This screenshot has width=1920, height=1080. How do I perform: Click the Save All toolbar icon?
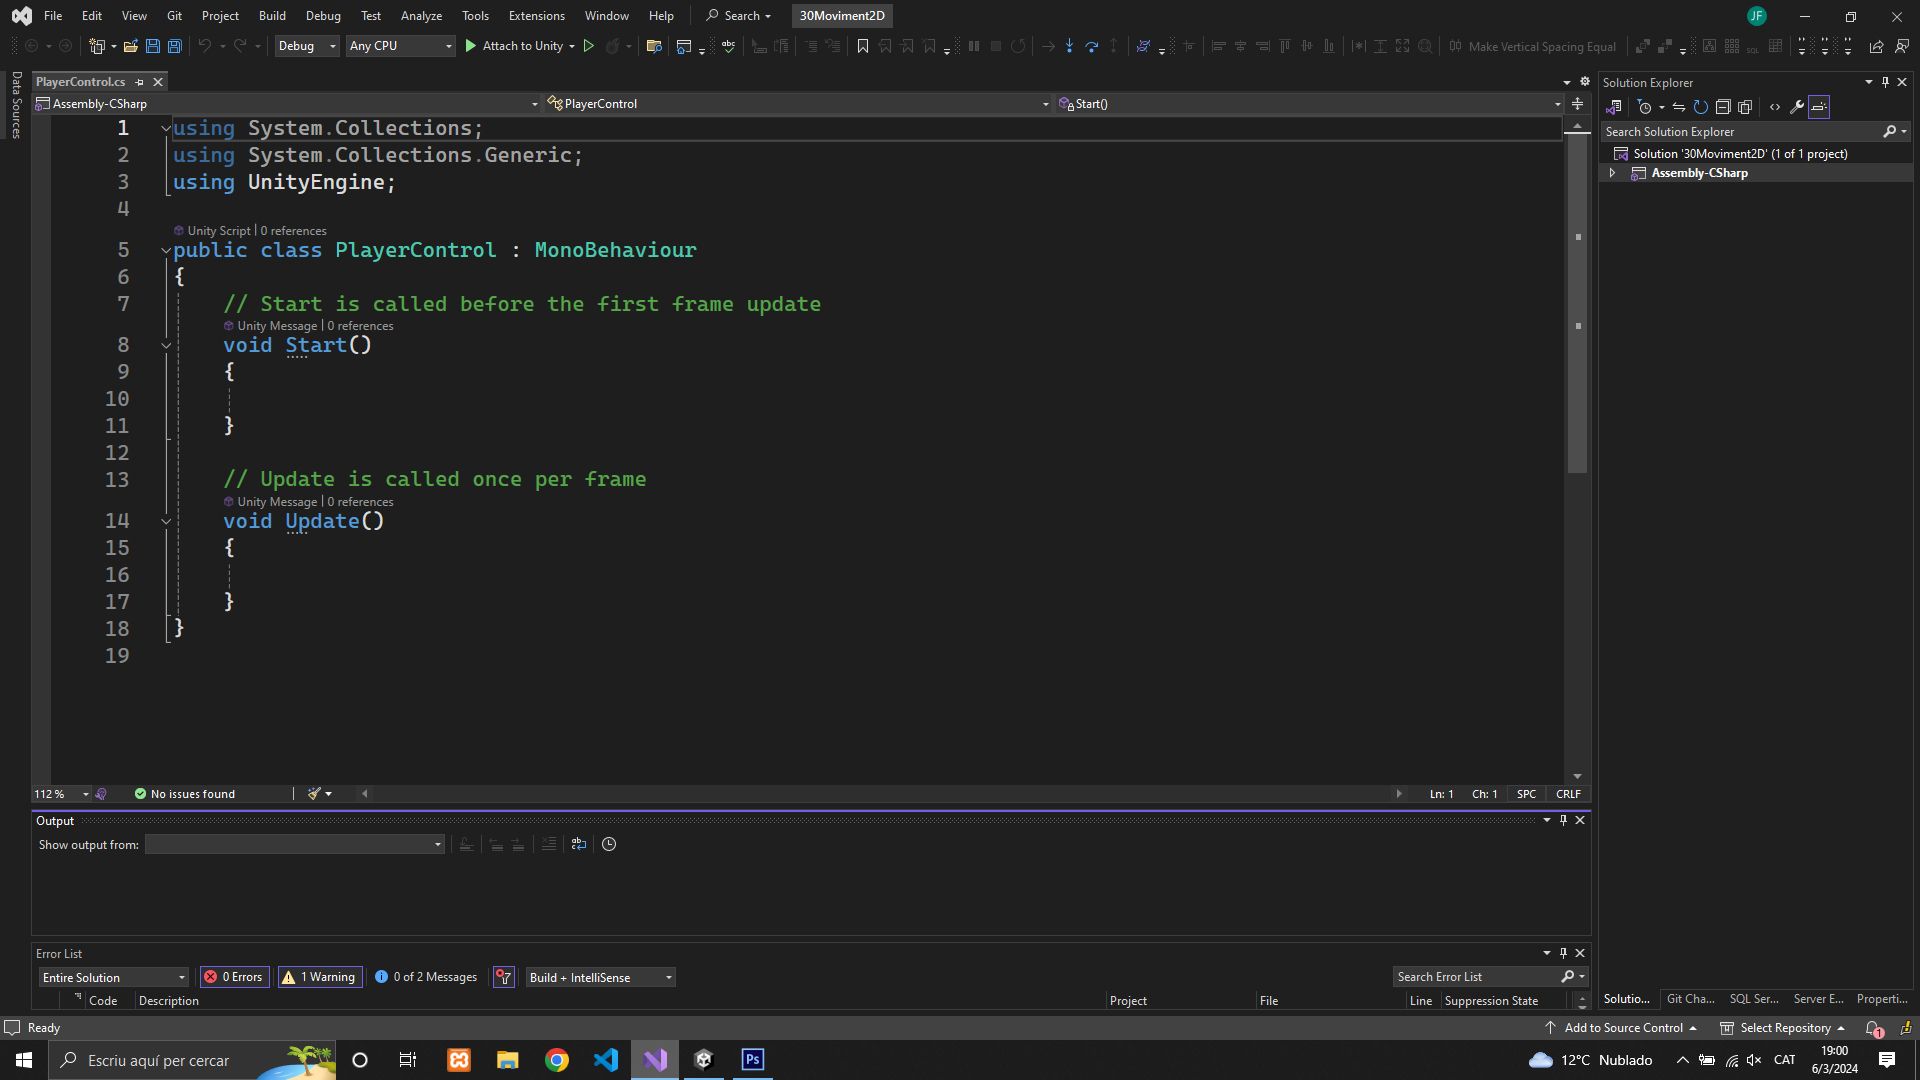(x=174, y=46)
